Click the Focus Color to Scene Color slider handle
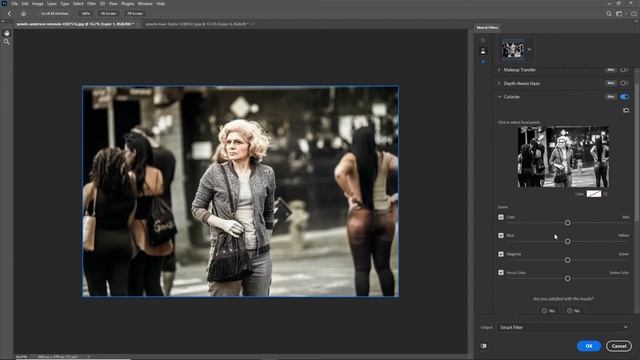Image resolution: width=640 pixels, height=360 pixels. point(567,278)
